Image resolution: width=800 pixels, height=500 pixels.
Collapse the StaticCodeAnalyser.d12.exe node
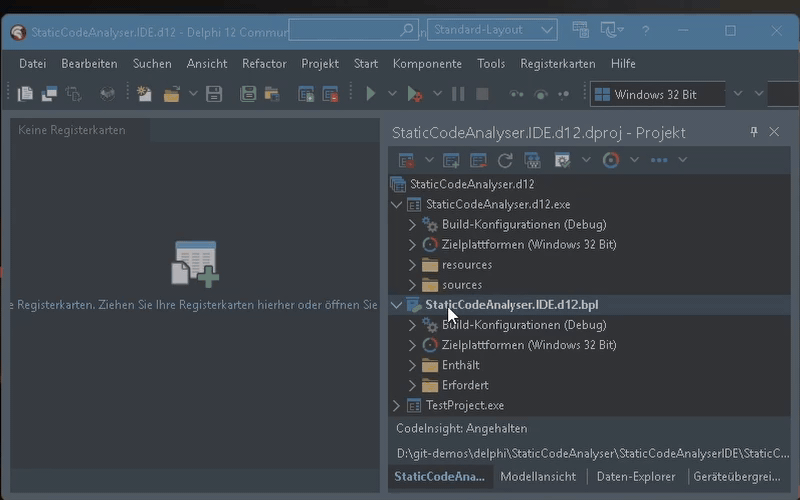click(396, 205)
